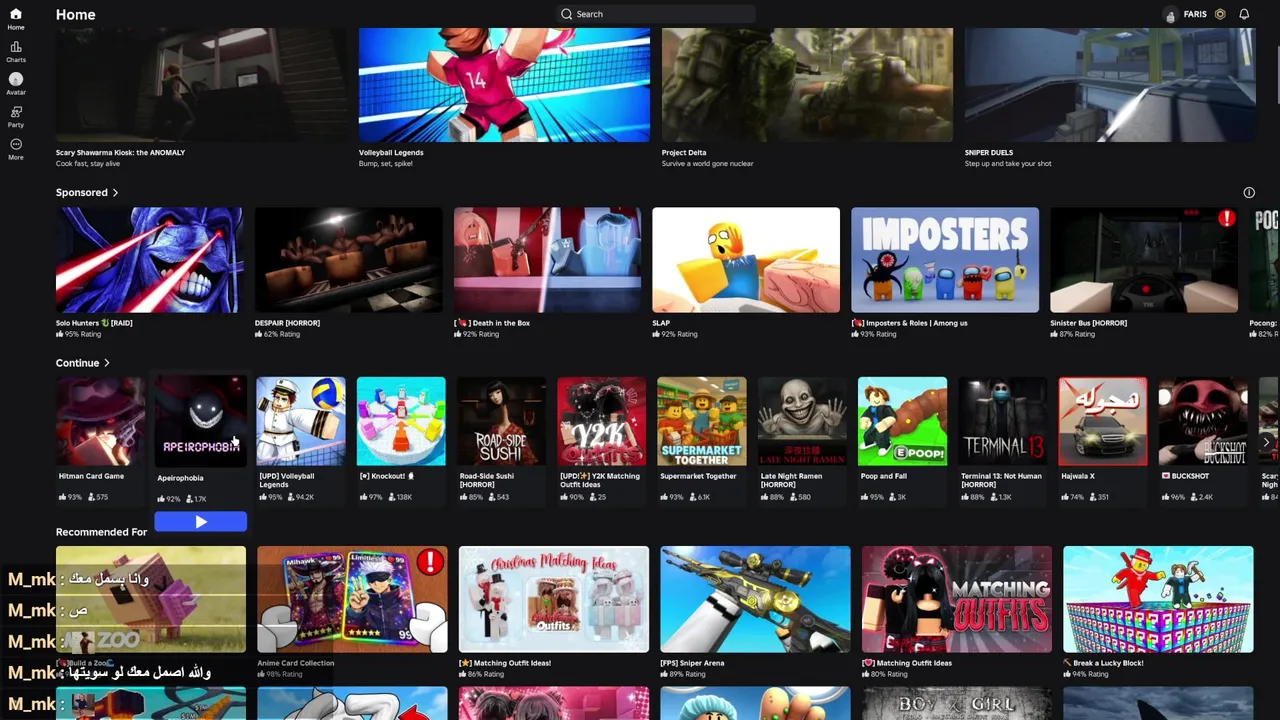Open Matching Outfits recommended game
The height and width of the screenshot is (720, 1280).
[957, 599]
